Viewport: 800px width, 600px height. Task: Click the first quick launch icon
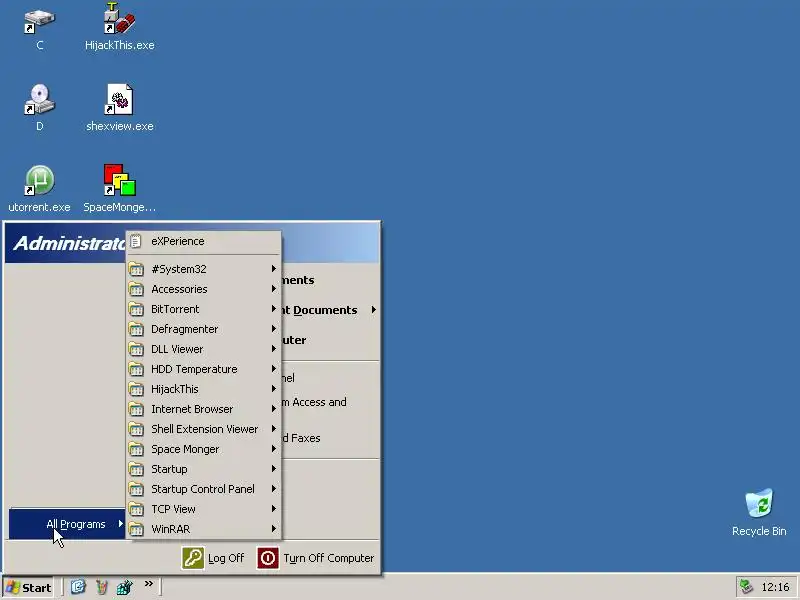(78, 587)
